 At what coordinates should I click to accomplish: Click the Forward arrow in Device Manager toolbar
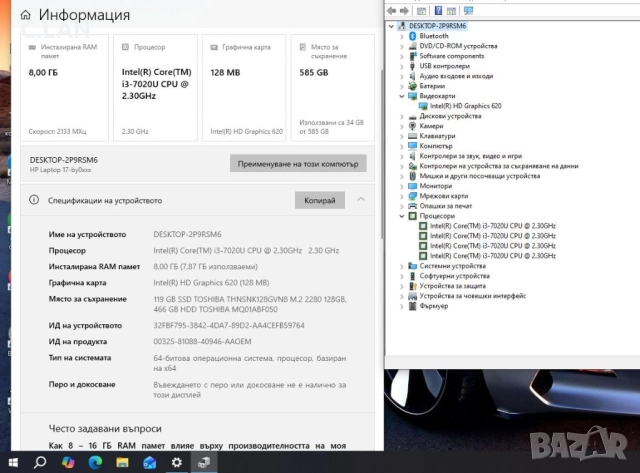point(404,11)
